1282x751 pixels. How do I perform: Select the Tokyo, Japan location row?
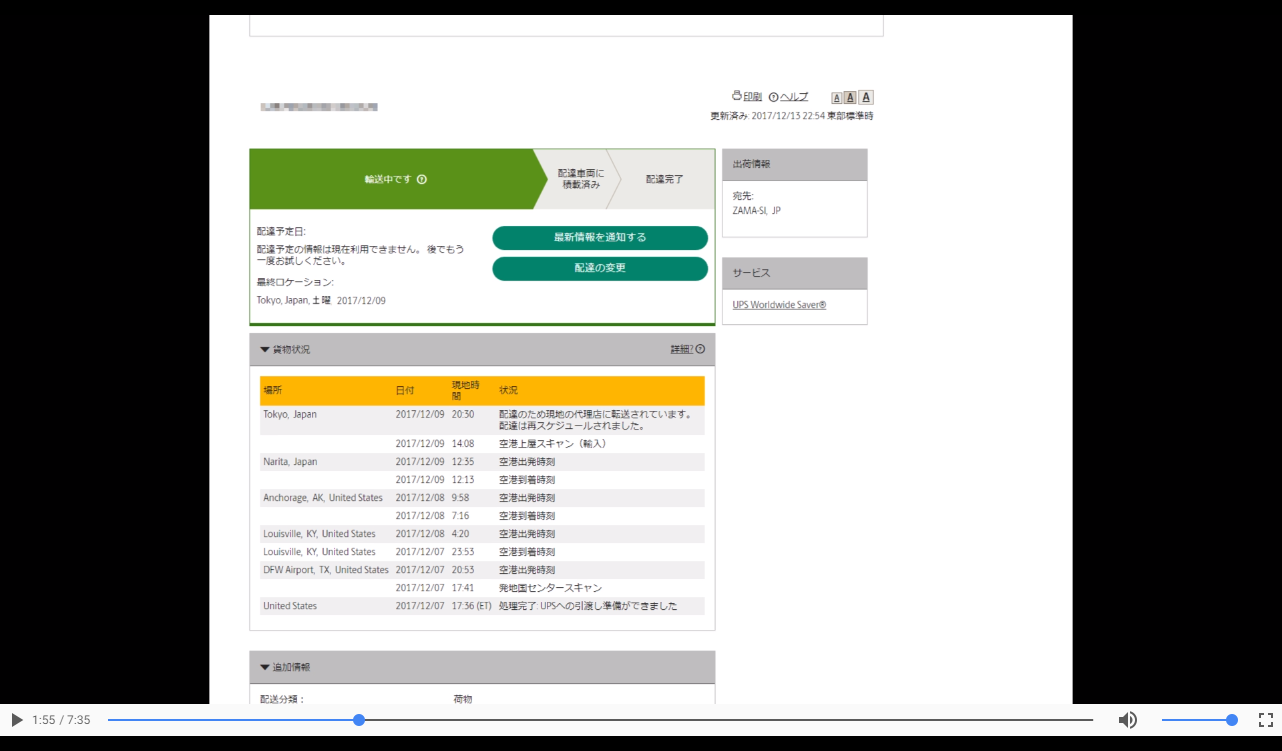(x=482, y=420)
